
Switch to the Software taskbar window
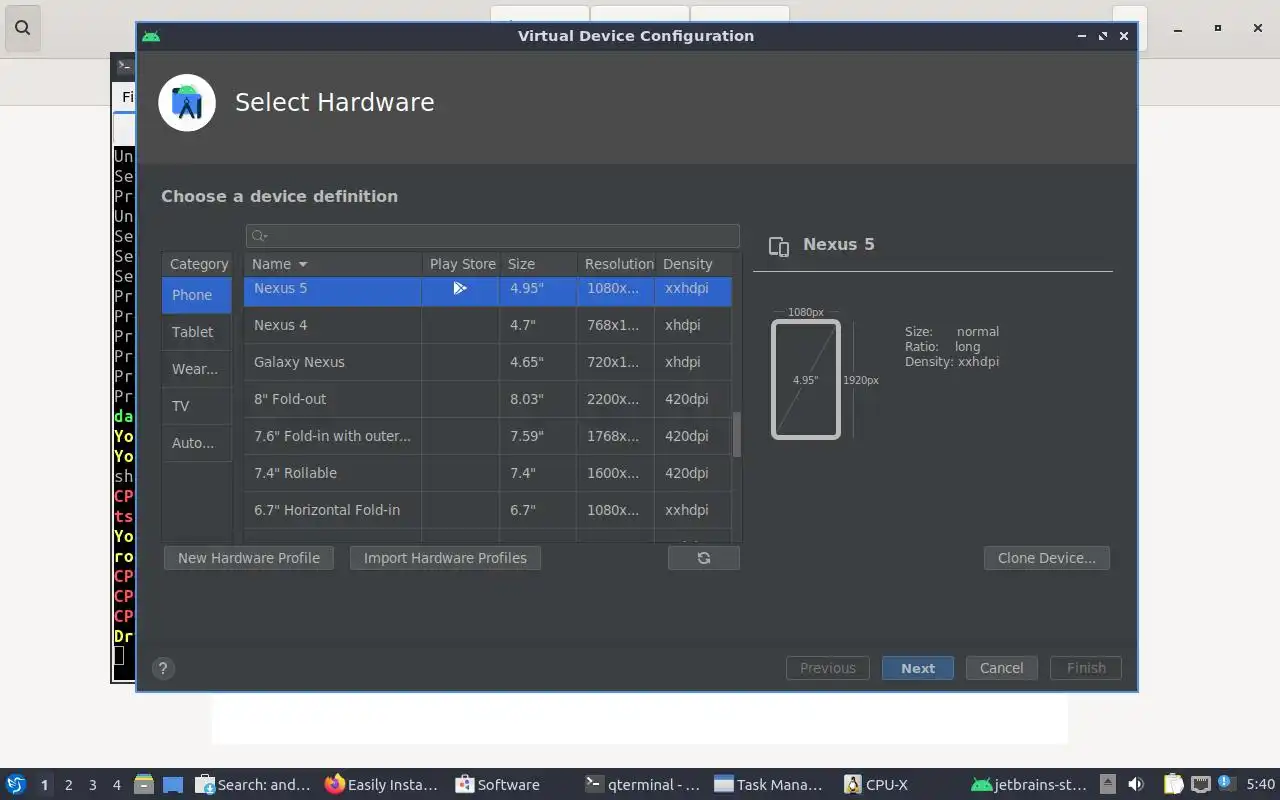click(x=497, y=784)
